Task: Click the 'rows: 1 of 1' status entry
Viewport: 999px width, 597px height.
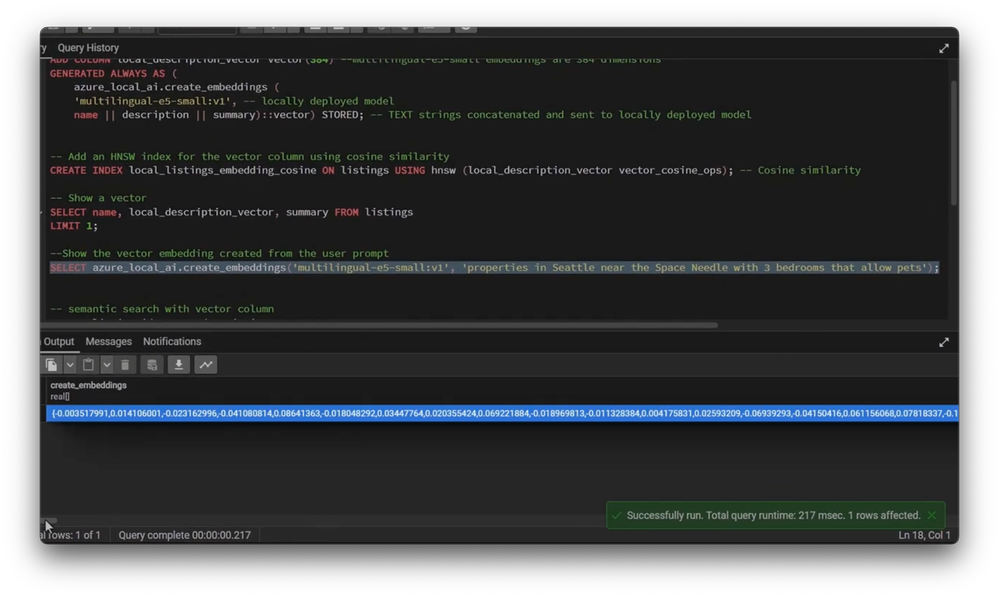Action: click(71, 535)
